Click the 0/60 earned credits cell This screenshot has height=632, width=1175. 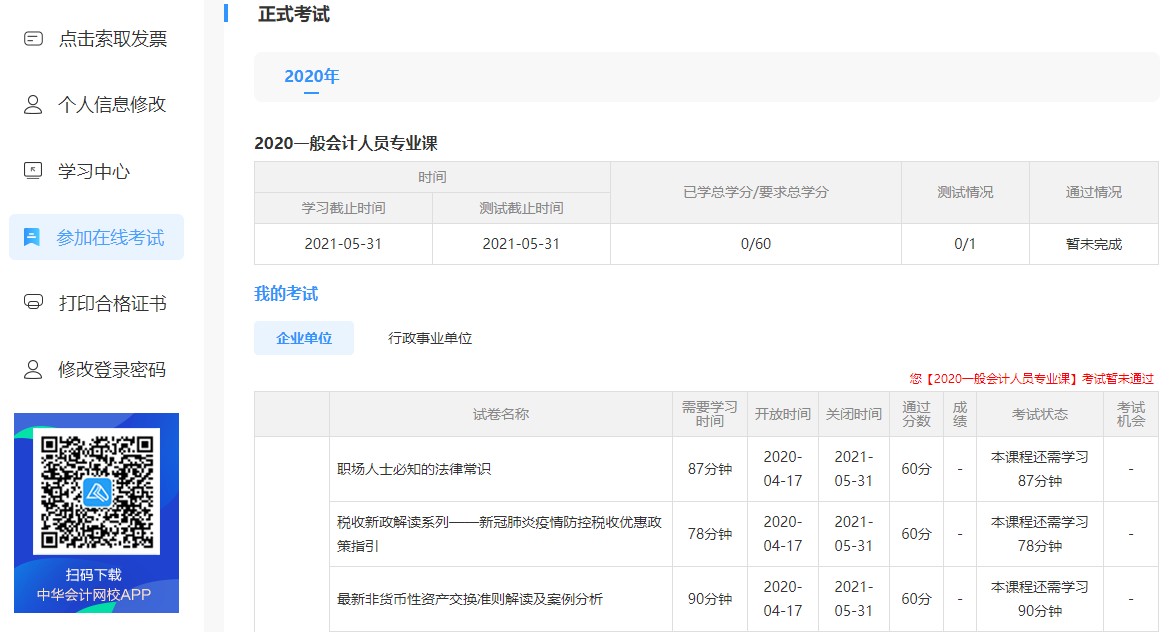(x=755, y=242)
